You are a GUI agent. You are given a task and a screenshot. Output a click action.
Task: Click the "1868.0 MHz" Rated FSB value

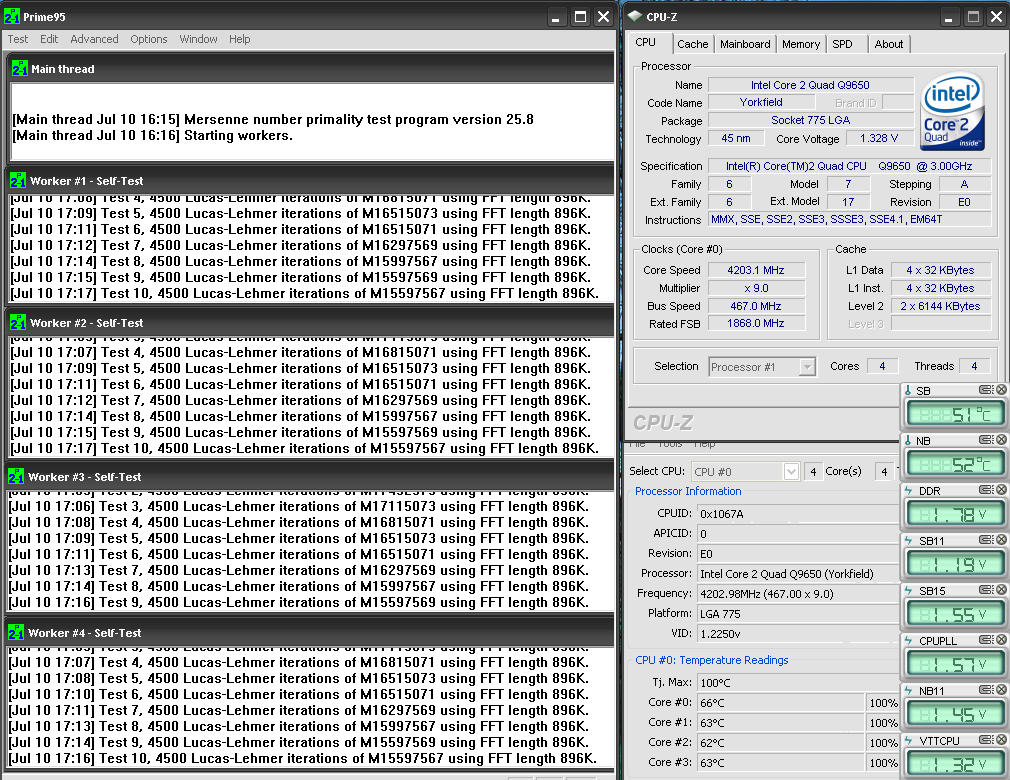click(x=756, y=323)
